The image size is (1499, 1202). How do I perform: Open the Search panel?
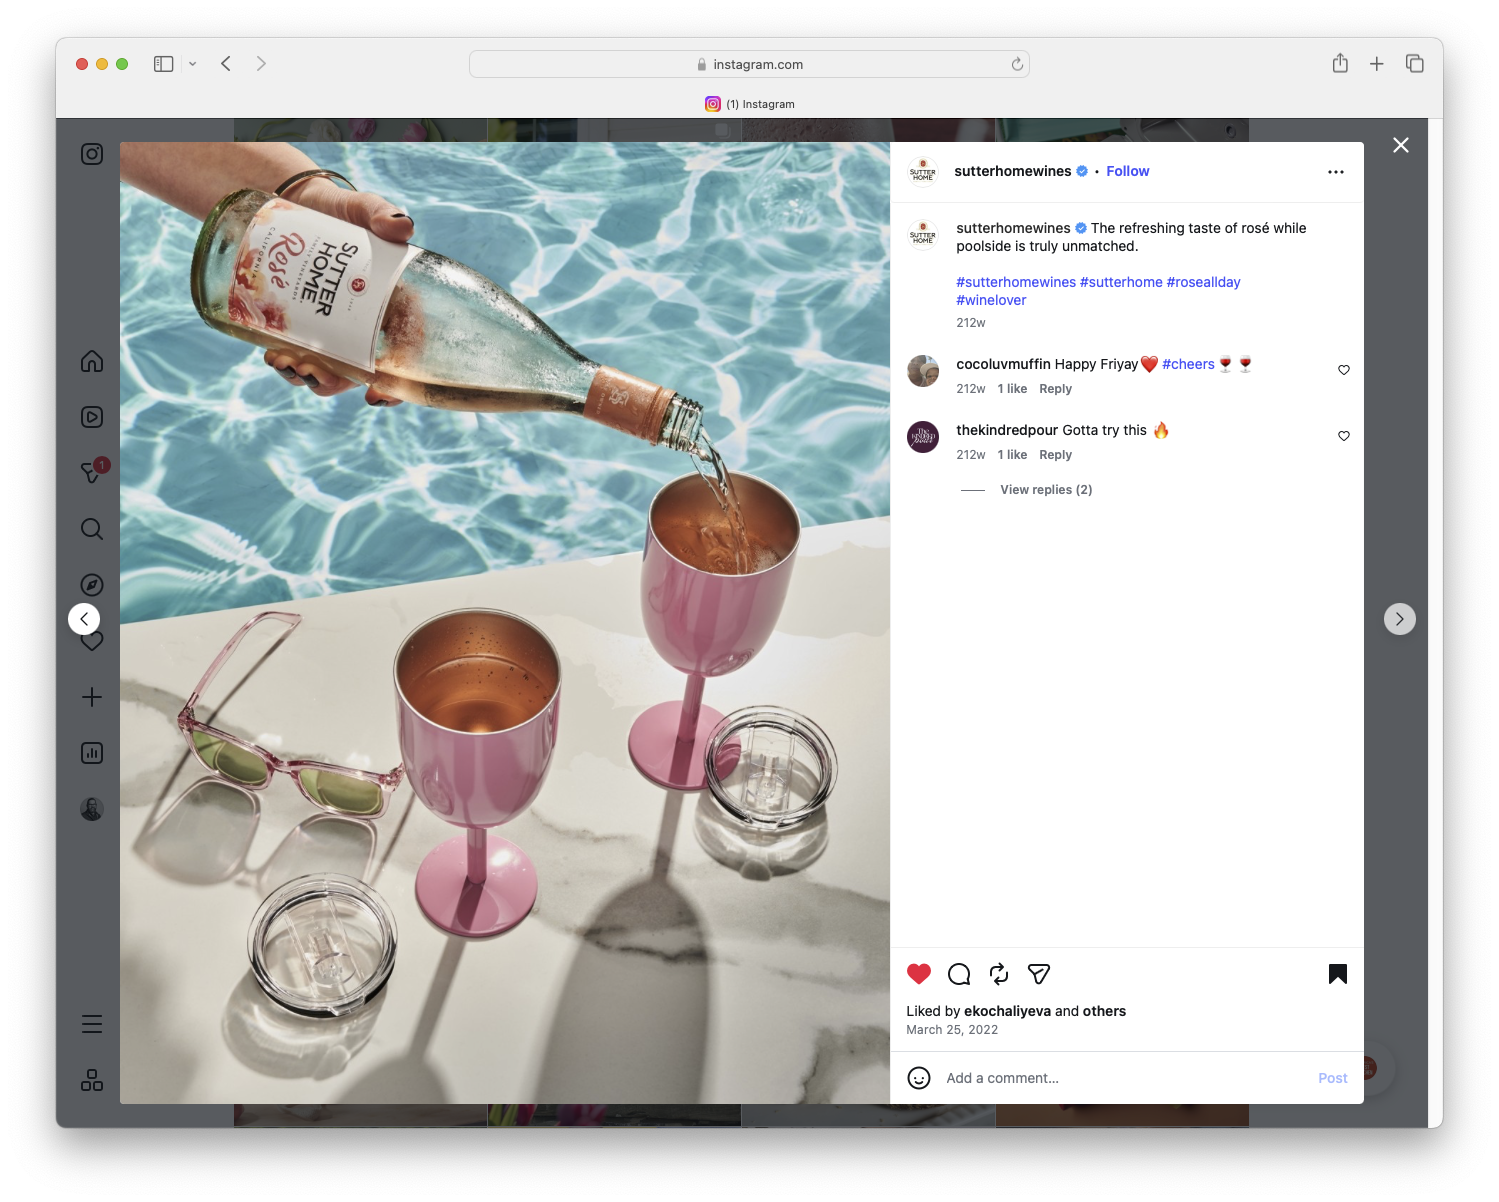(91, 529)
